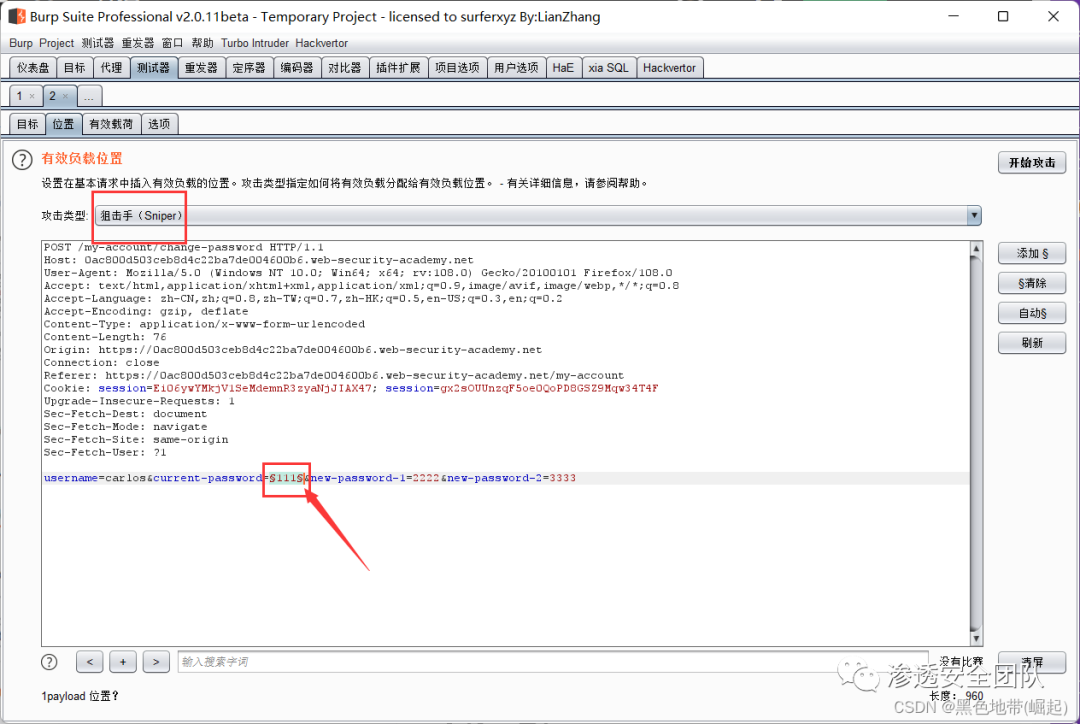Viewport: 1080px width, 724px height.
Task: Click the Burp Suite logo in title bar
Action: click(x=17, y=16)
